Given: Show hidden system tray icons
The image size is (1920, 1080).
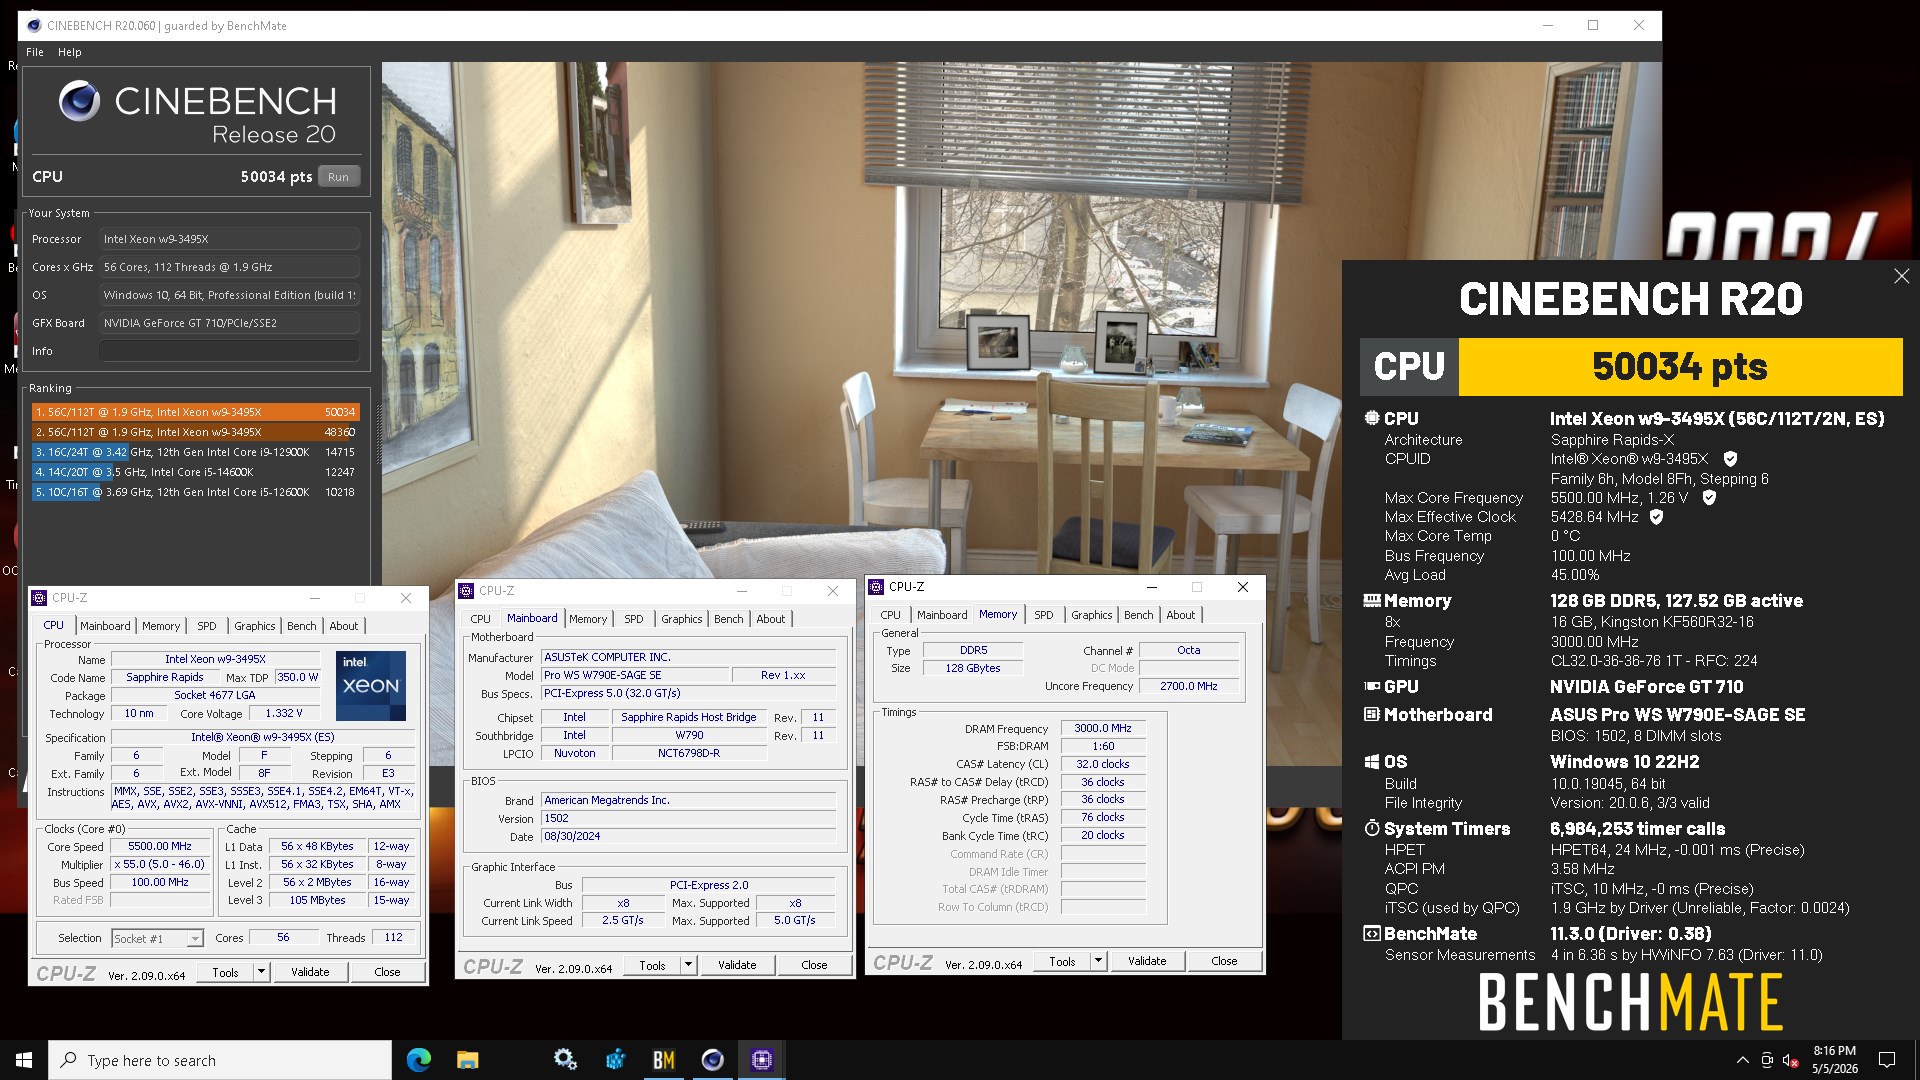Looking at the screenshot, I should coord(1742,1060).
